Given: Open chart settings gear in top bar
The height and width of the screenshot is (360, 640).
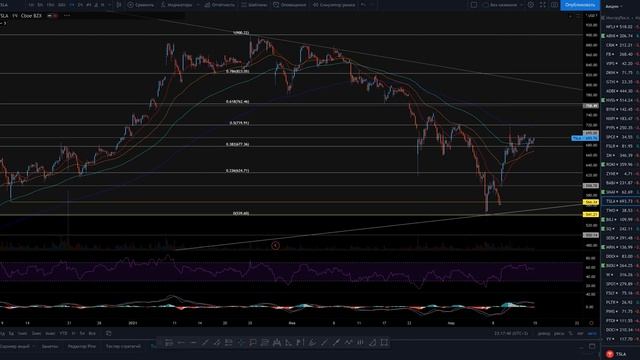Looking at the screenshot, I should [x=531, y=5].
